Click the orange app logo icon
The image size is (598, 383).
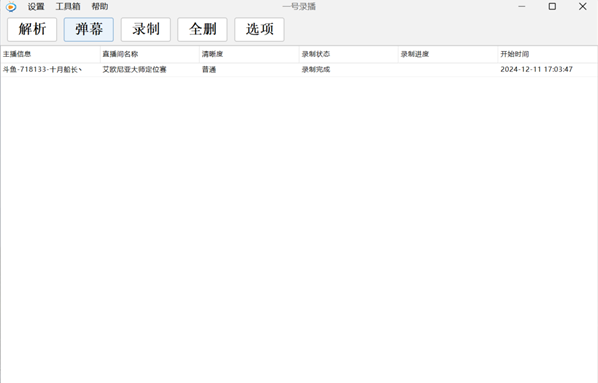[11, 6]
